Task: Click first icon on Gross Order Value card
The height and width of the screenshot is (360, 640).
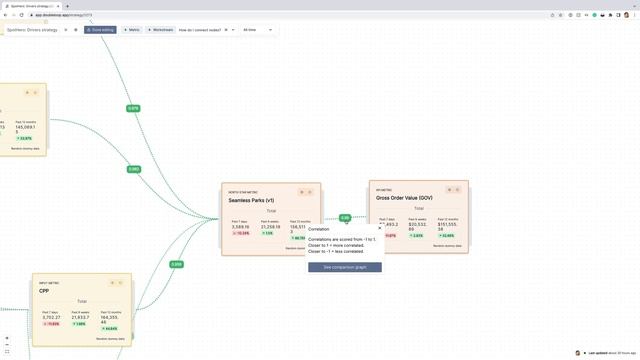Action: [x=450, y=190]
